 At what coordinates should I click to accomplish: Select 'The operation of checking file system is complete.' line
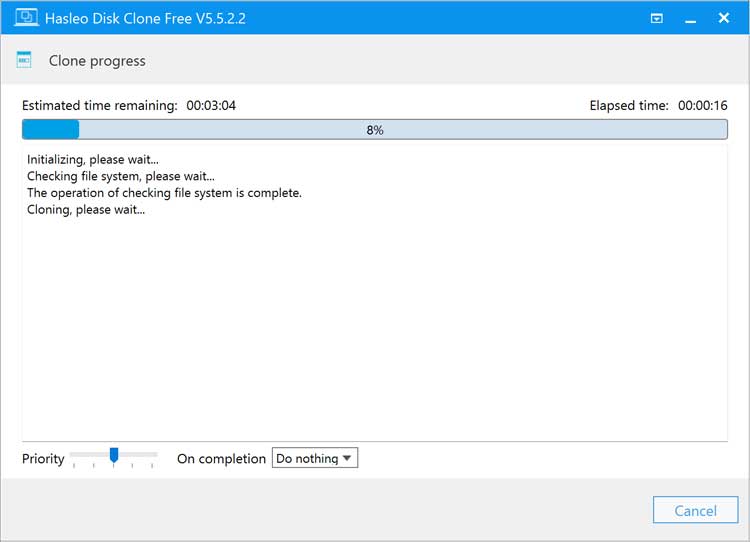tap(164, 193)
